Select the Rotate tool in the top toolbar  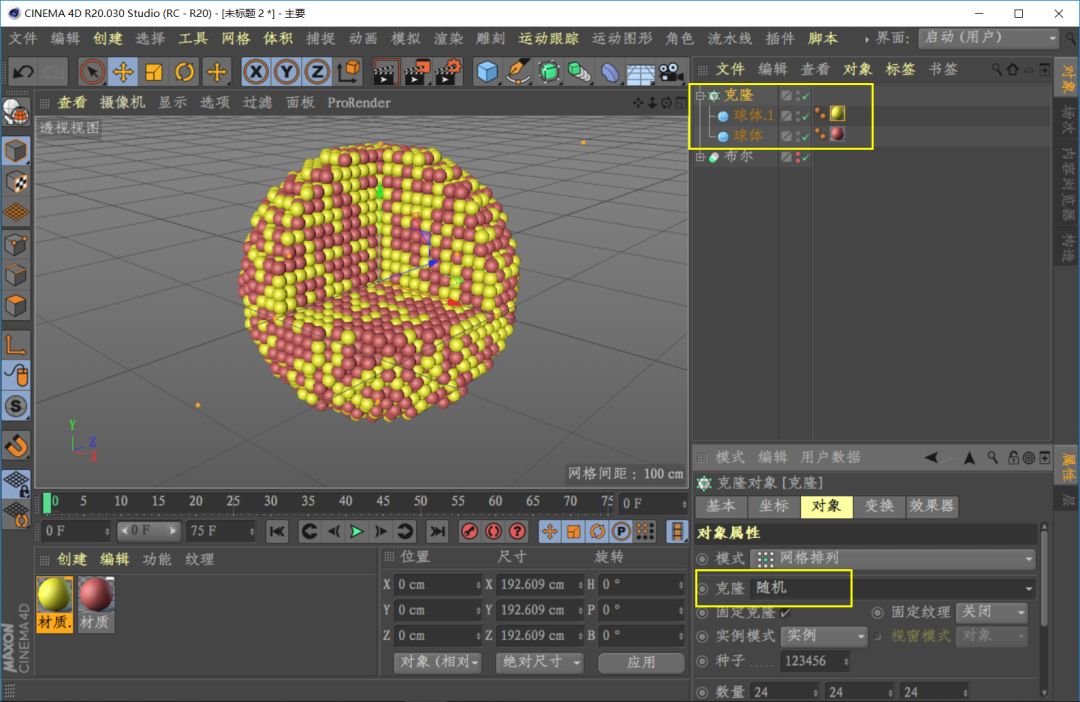[x=185, y=72]
